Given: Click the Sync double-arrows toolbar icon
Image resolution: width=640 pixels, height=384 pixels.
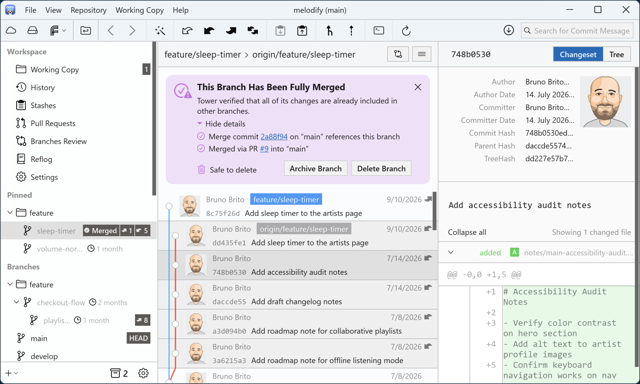Looking at the screenshot, I should pyautogui.click(x=253, y=31).
